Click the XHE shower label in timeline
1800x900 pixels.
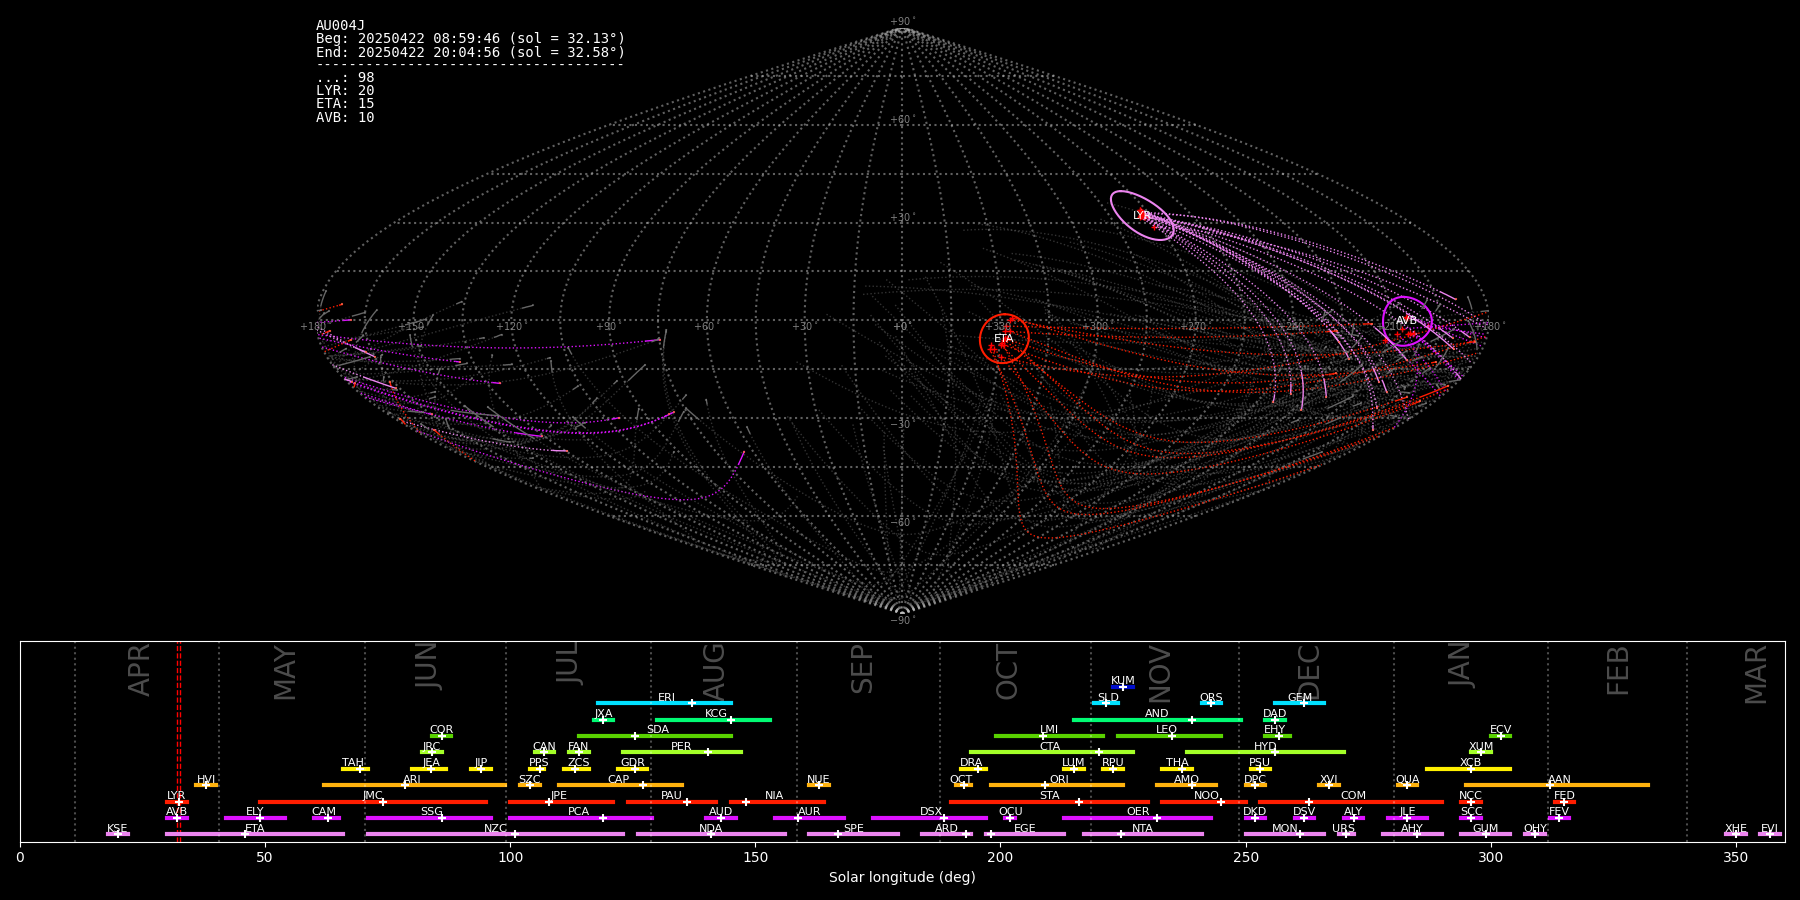click(x=1736, y=829)
